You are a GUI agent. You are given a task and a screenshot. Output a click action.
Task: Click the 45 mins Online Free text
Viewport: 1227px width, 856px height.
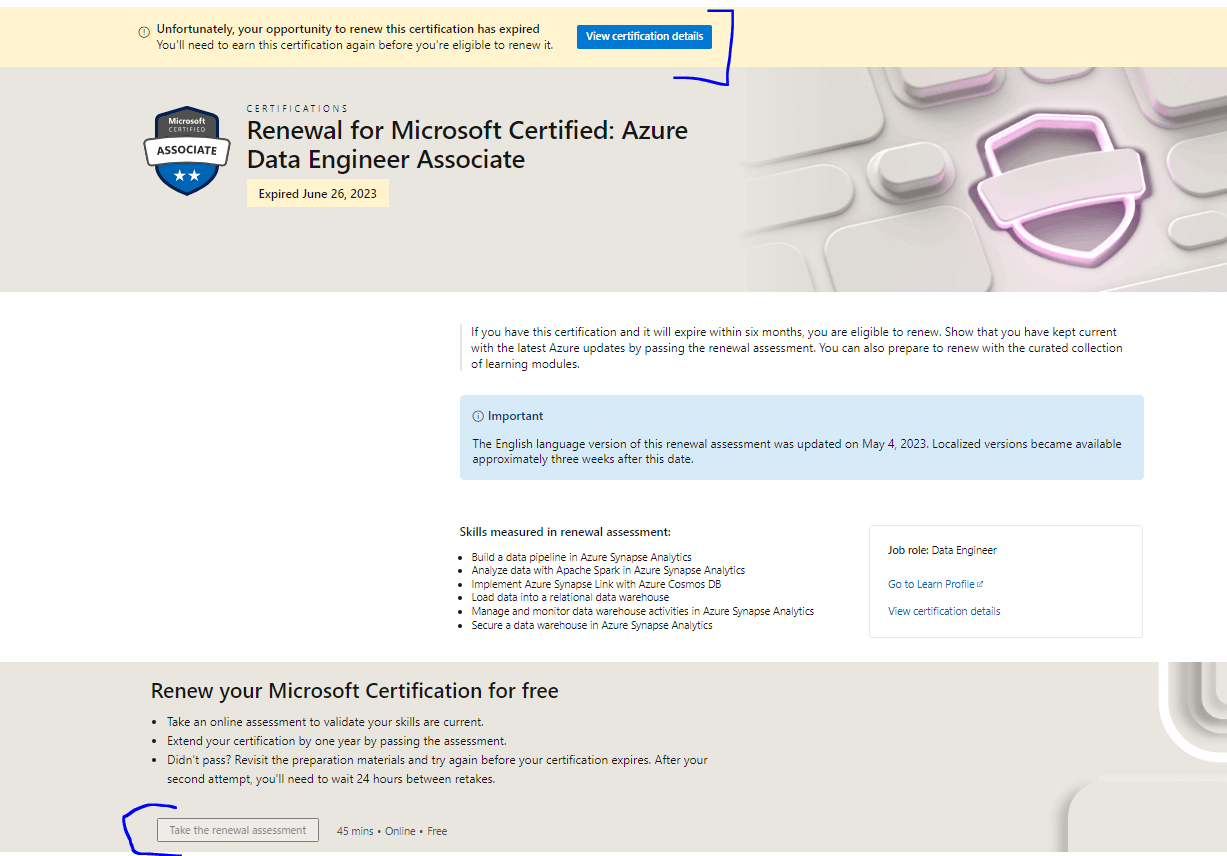coord(392,831)
